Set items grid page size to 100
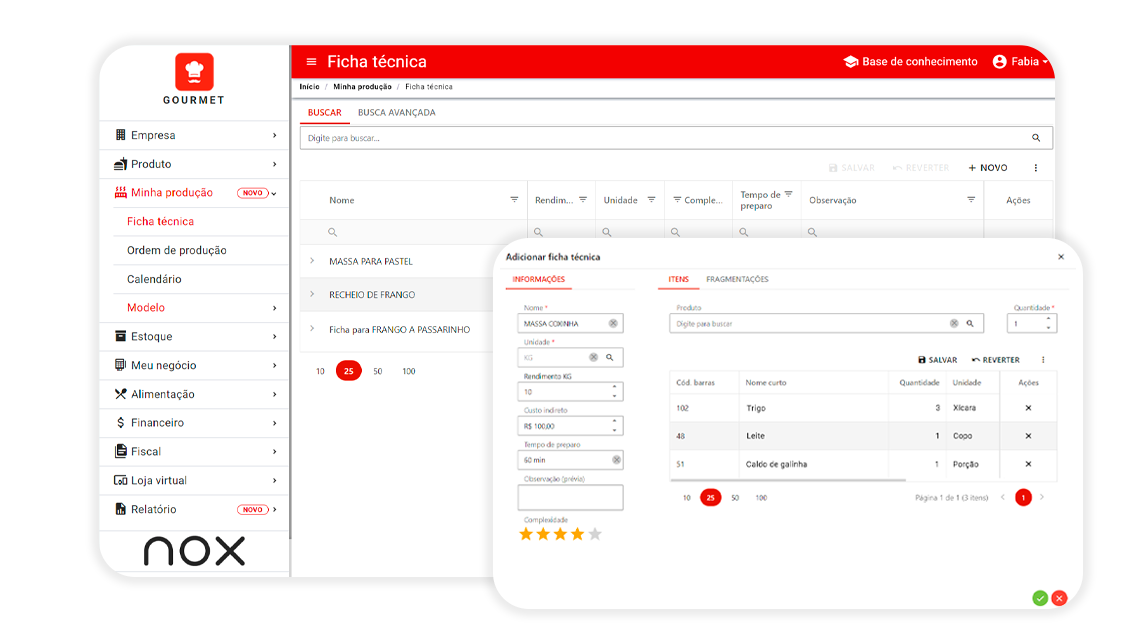The image size is (1146, 644). [761, 498]
